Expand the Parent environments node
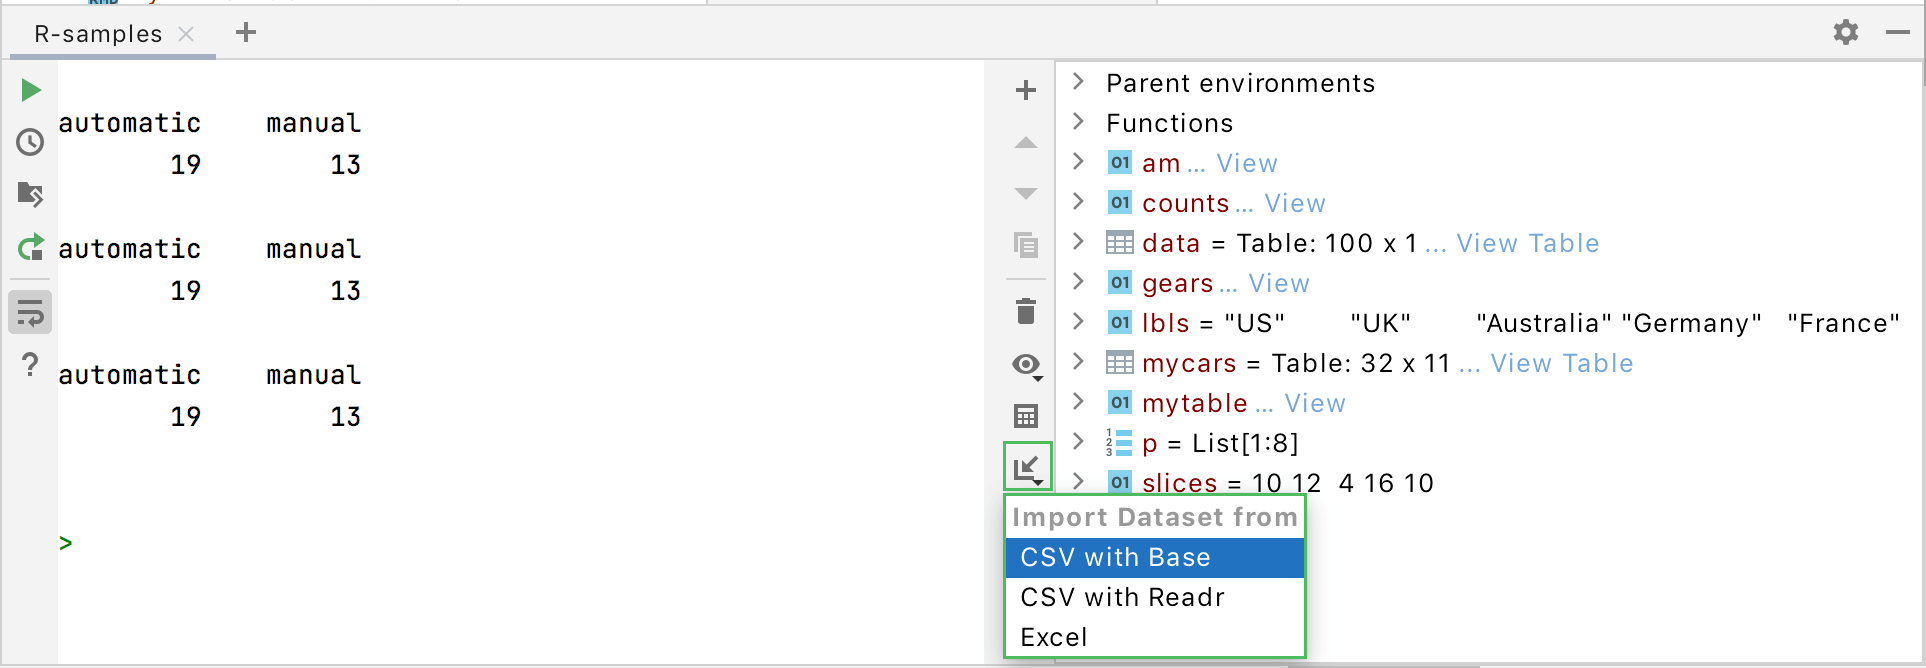Image resolution: width=1926 pixels, height=668 pixels. (x=1077, y=83)
